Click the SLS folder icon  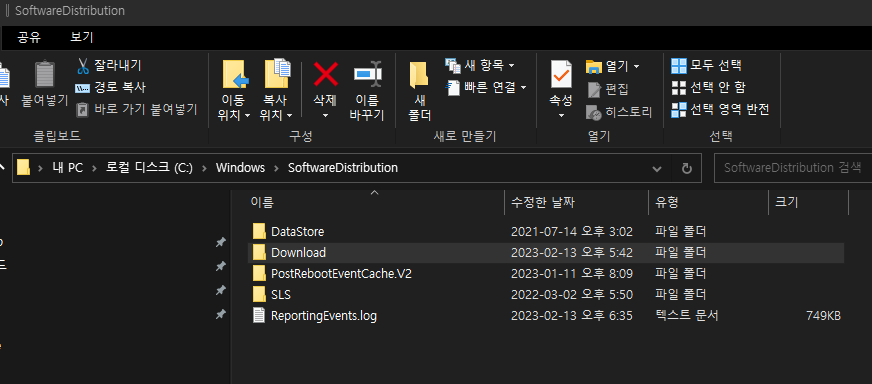(259, 294)
